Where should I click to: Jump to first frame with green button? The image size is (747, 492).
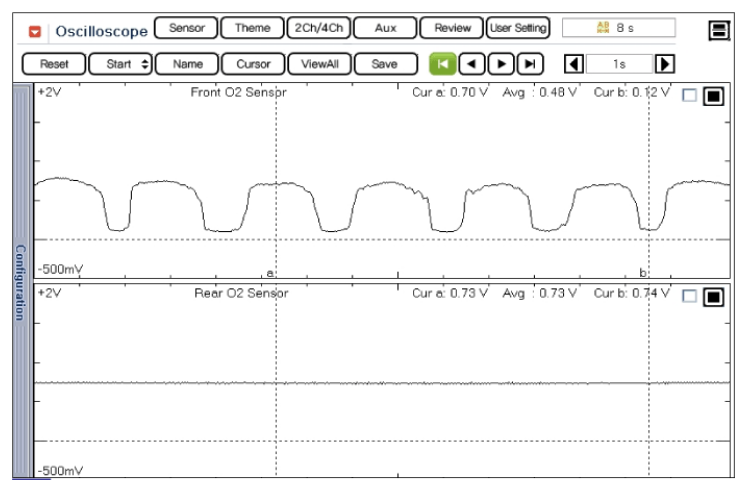point(441,64)
